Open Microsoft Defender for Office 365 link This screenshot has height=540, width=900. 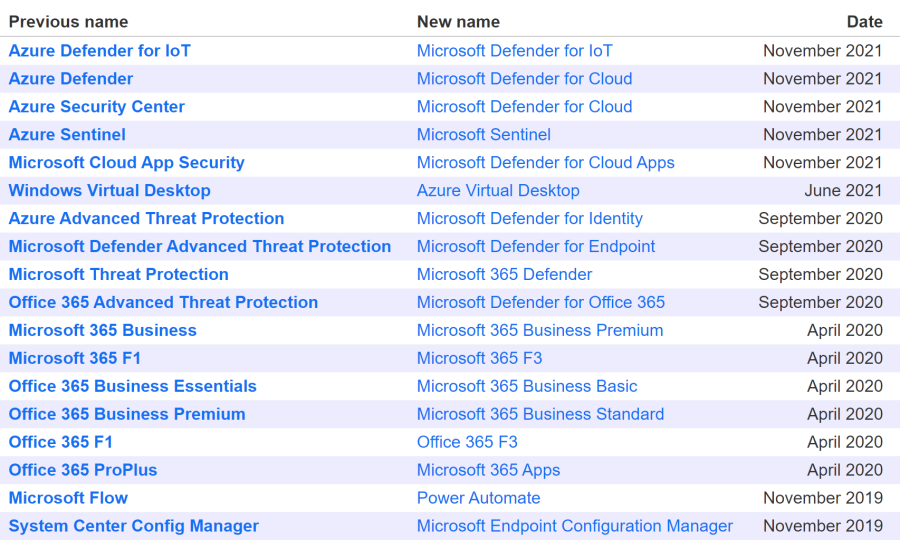[x=541, y=302]
